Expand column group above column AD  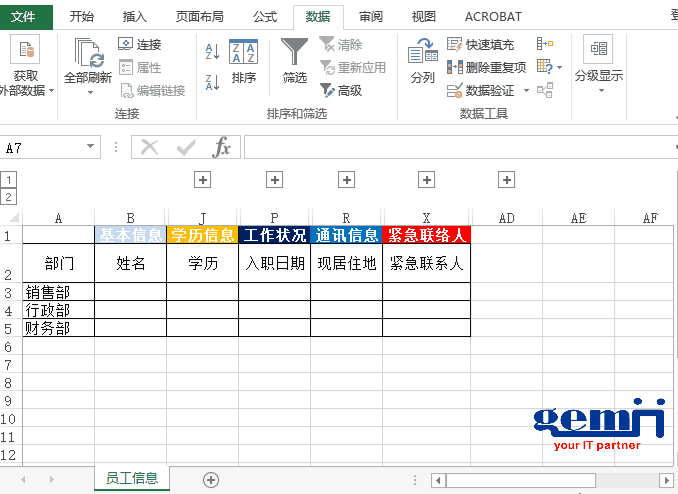[x=506, y=180]
